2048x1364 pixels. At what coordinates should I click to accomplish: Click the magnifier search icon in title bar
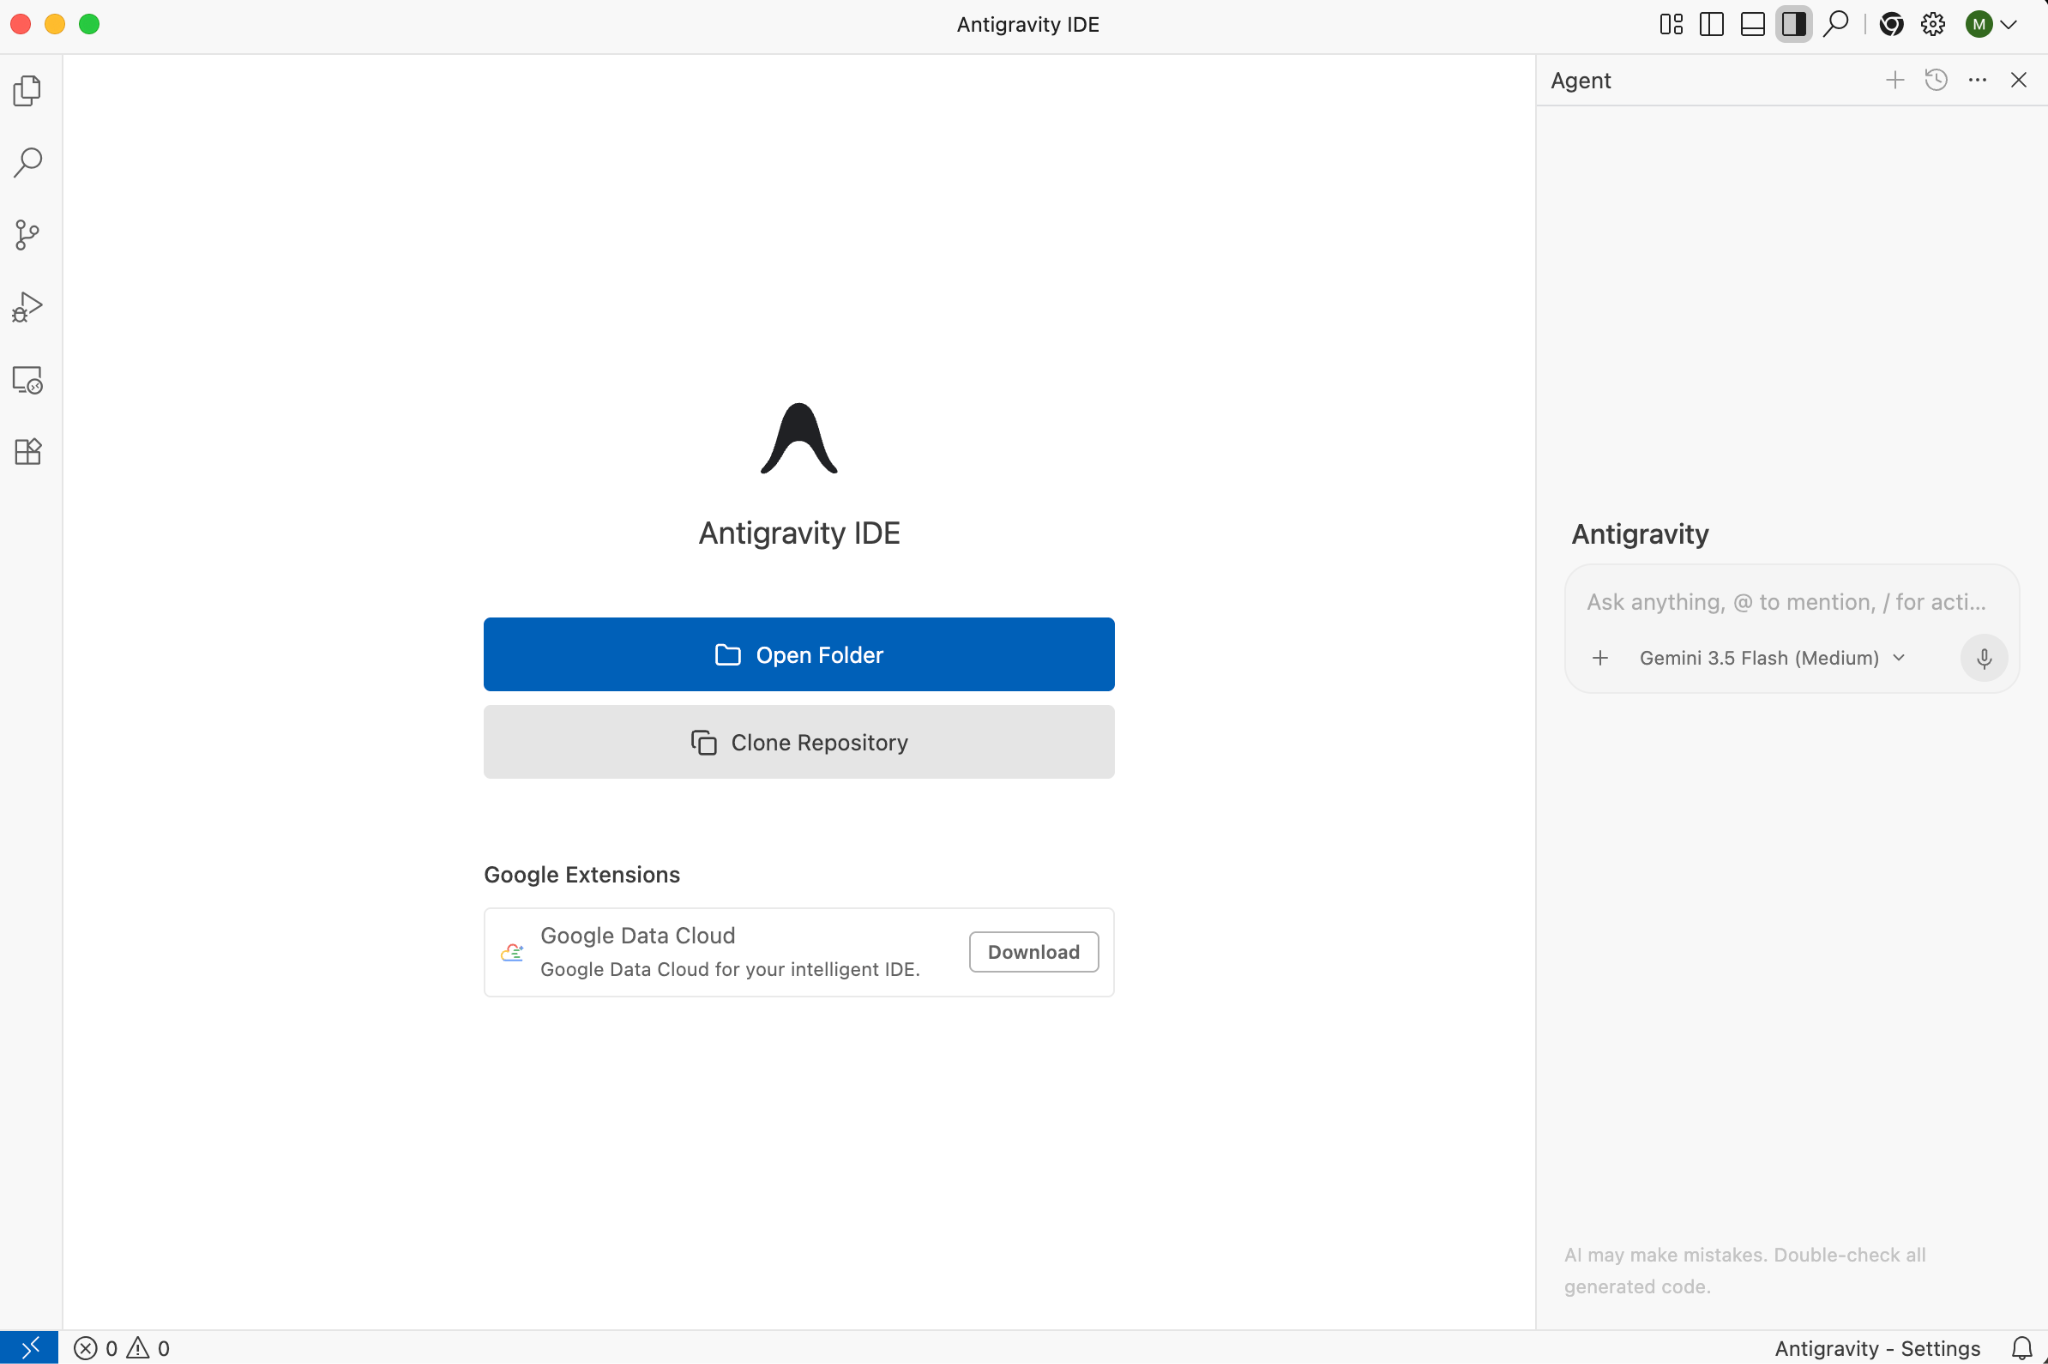tap(1836, 24)
